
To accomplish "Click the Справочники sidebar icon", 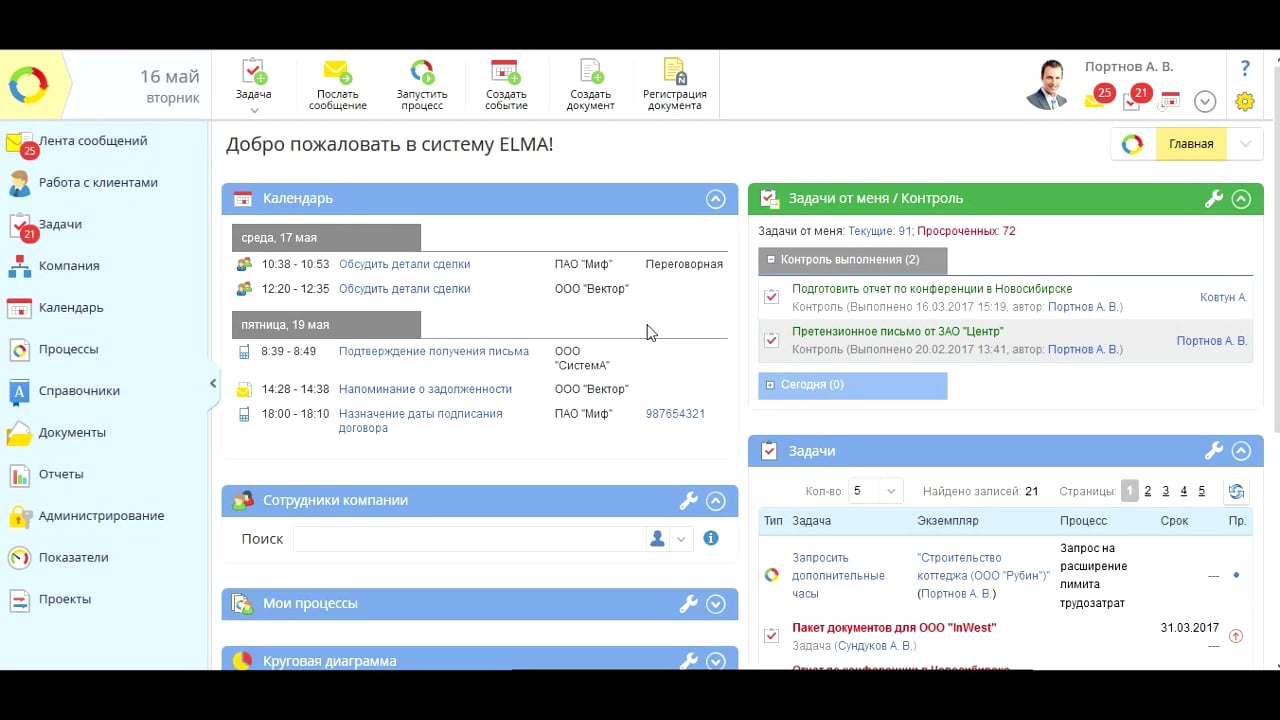I will coord(19,392).
